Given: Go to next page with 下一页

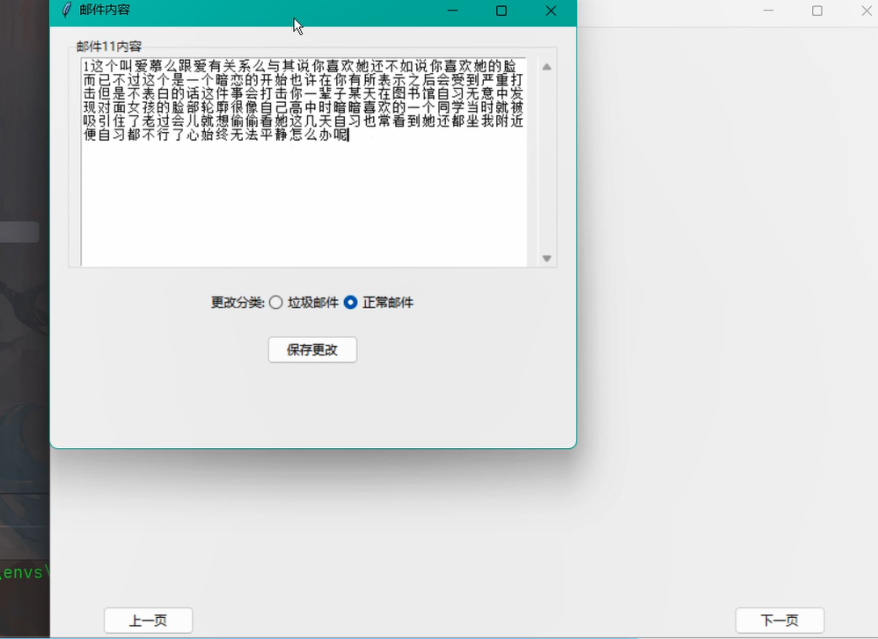Looking at the screenshot, I should coord(779,621).
